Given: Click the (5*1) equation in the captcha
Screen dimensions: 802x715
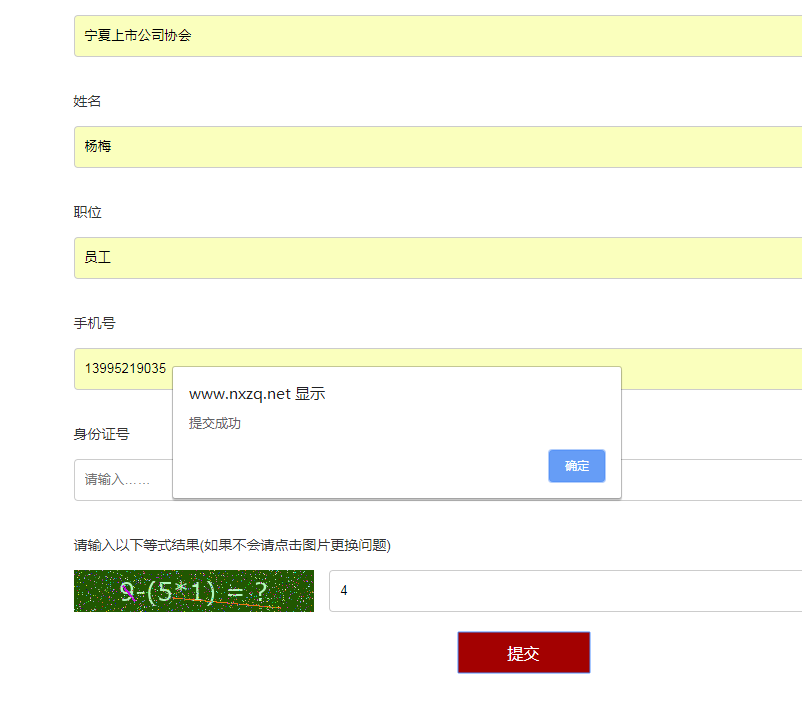Looking at the screenshot, I should [x=181, y=593].
